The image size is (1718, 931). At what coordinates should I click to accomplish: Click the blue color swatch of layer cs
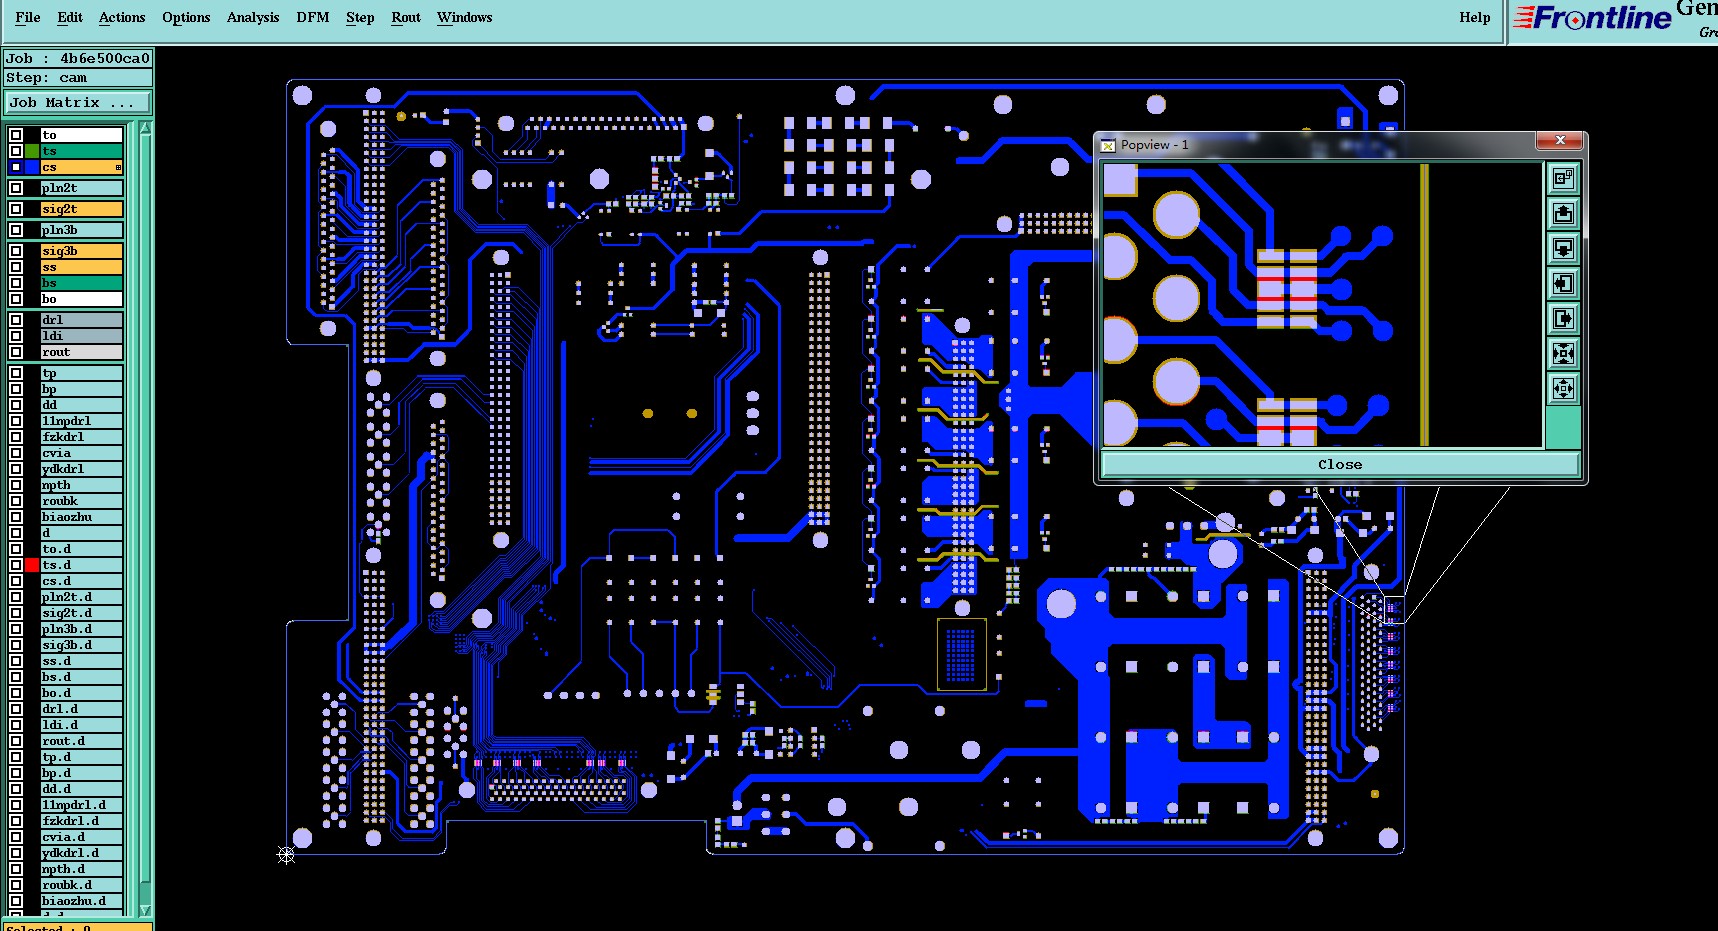(32, 167)
